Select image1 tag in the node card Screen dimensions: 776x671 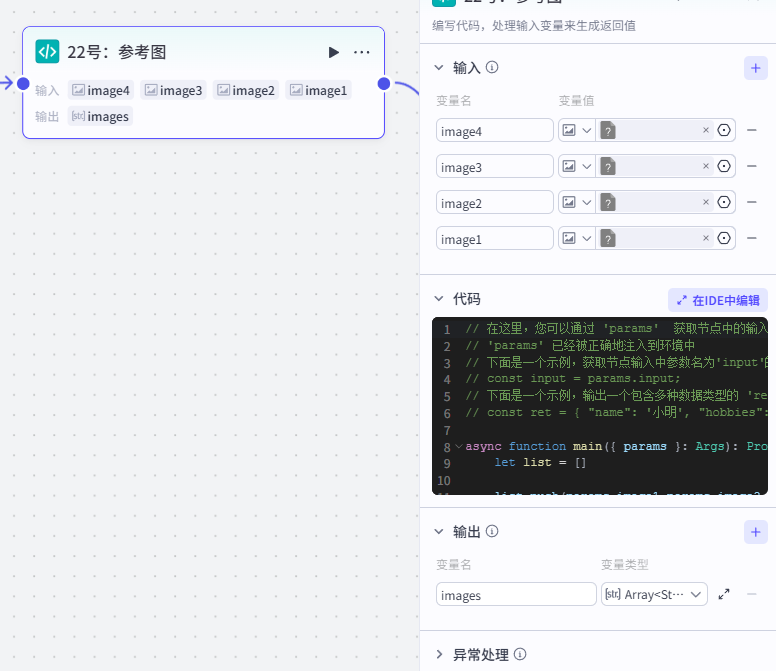[318, 90]
